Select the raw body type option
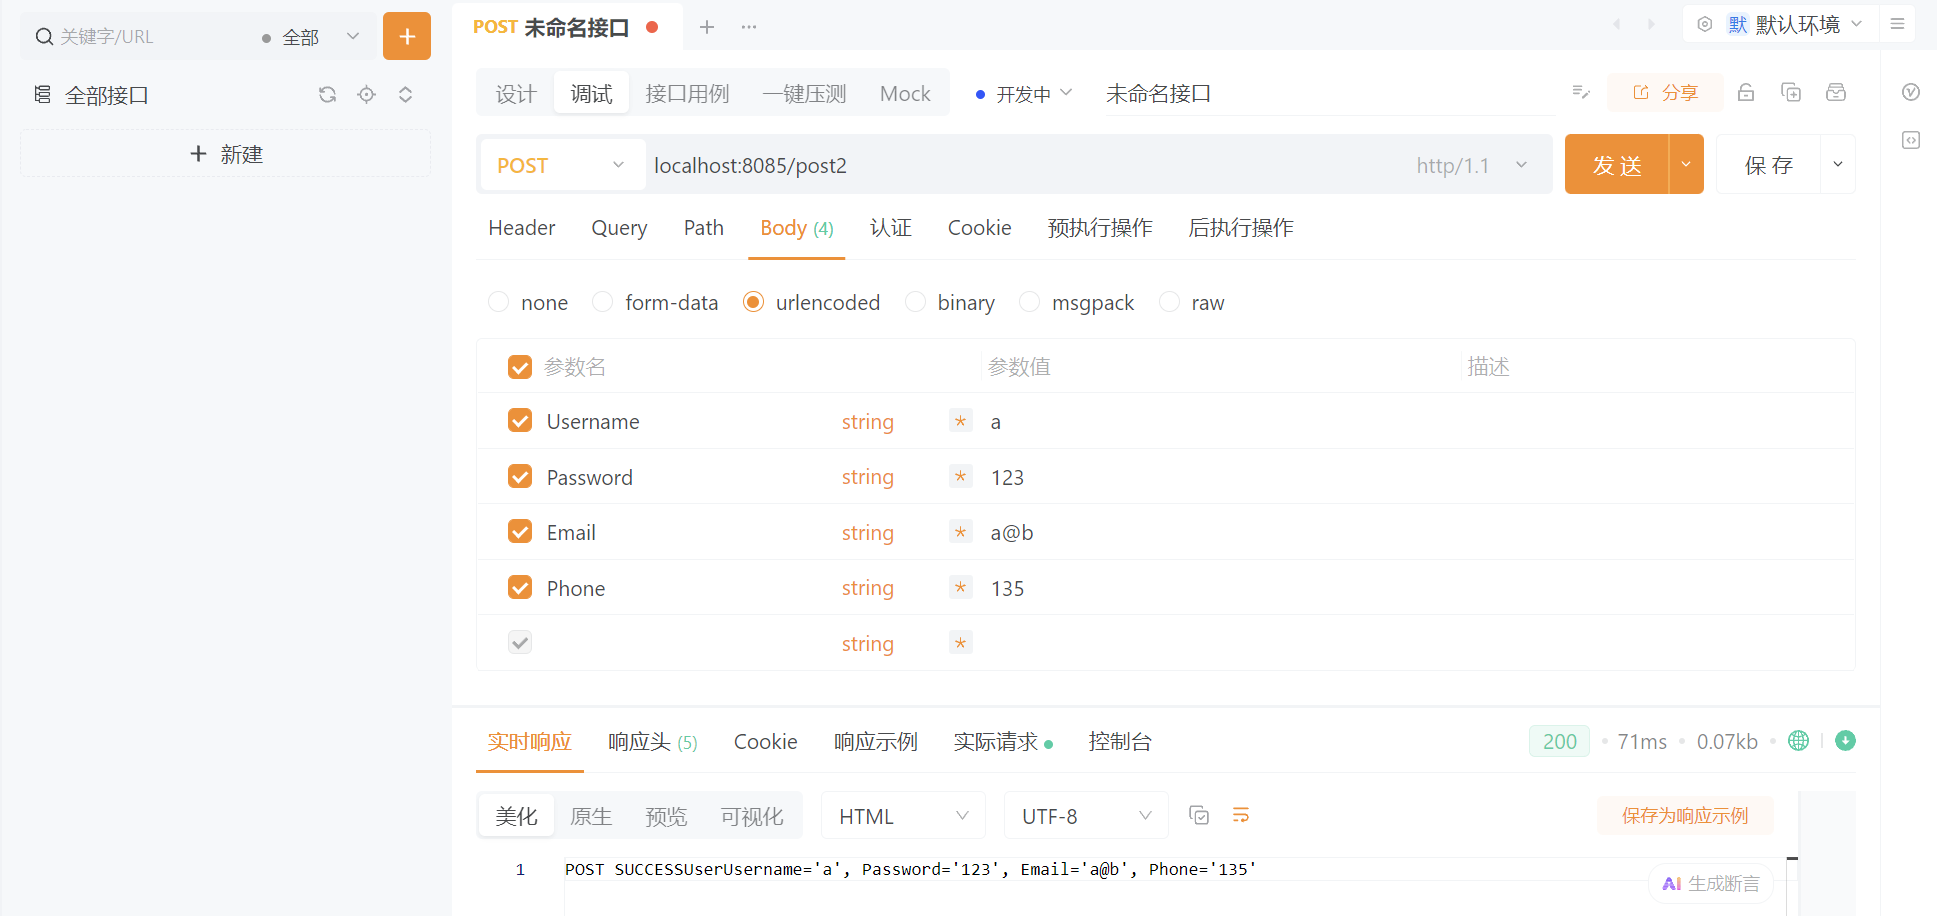 (1169, 302)
